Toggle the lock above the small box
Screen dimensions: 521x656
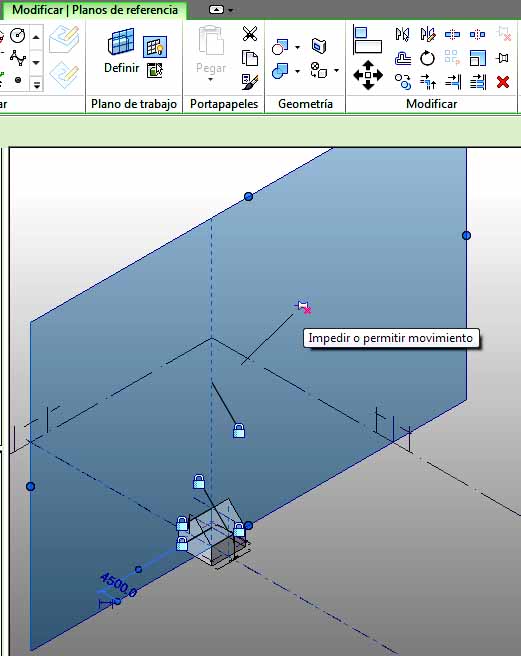point(199,482)
